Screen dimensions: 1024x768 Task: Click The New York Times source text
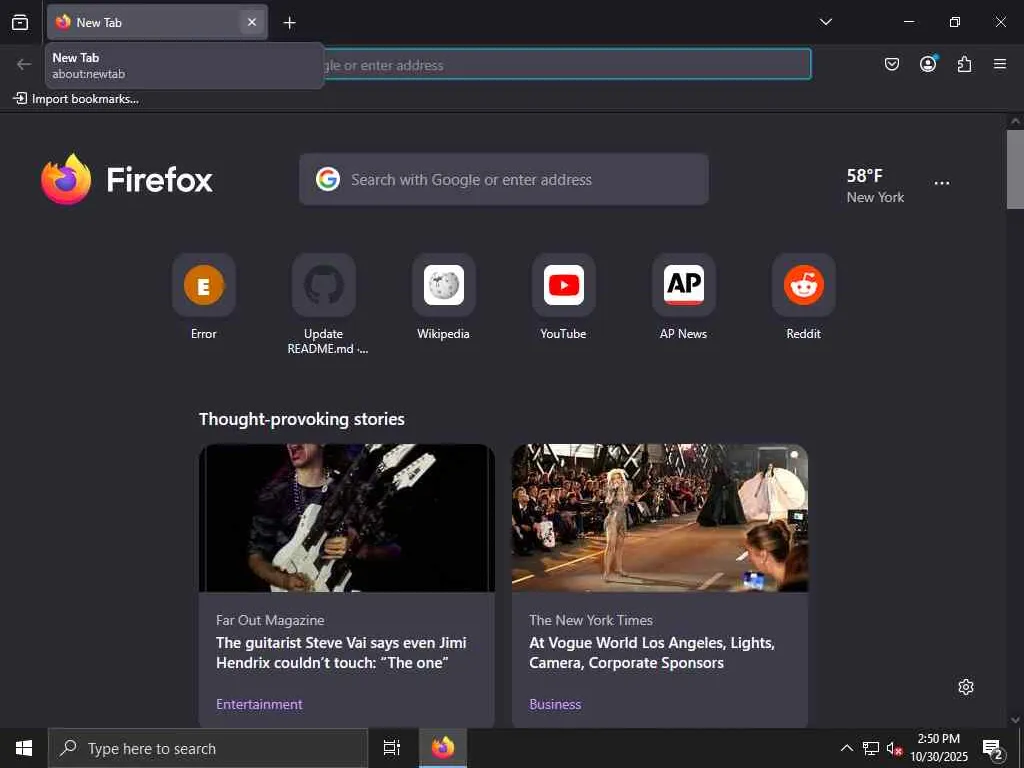(591, 620)
